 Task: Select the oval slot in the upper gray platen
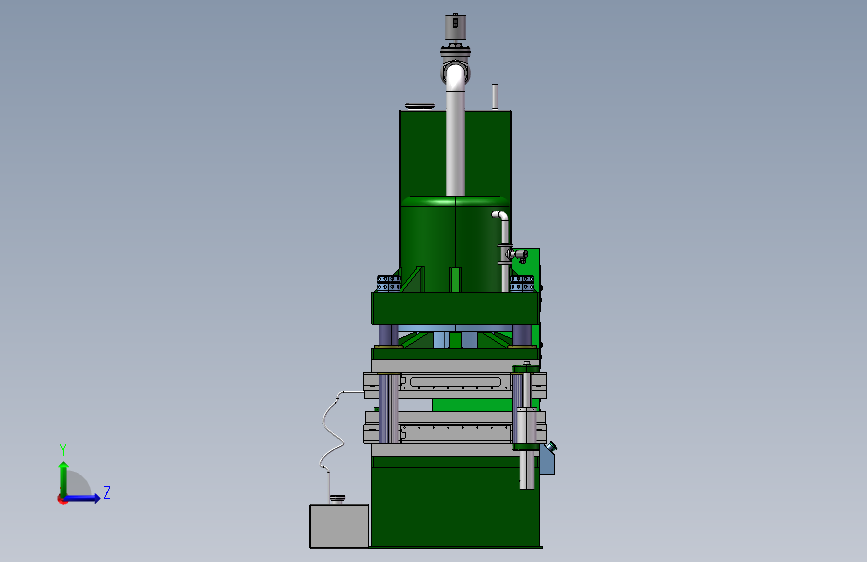456,382
